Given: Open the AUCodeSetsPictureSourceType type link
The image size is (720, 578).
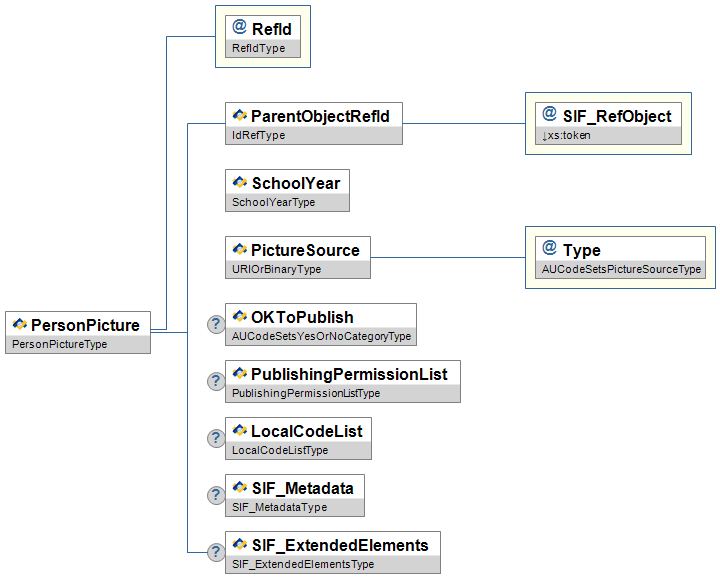Looking at the screenshot, I should pyautogui.click(x=614, y=269).
